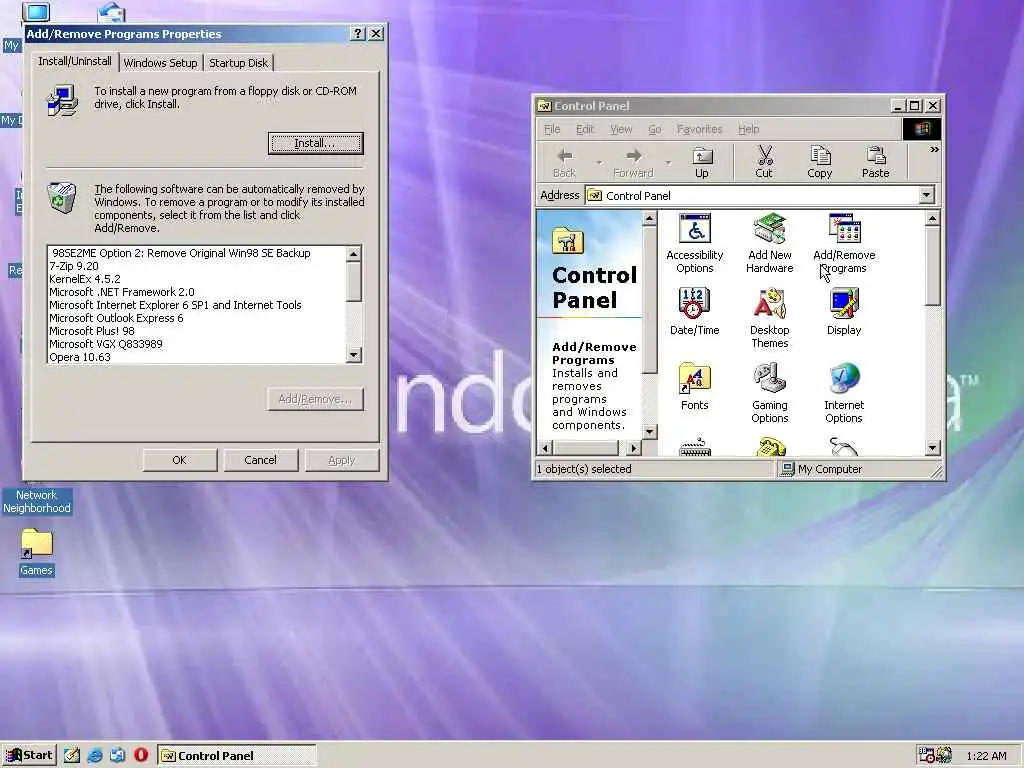Select Add/Remove Programs icon in Control Panel

point(844,243)
